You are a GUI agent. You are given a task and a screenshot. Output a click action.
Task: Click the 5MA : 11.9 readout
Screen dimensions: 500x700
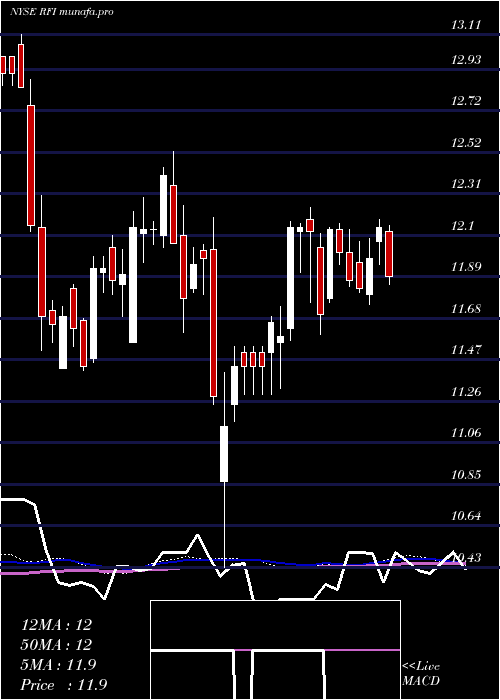click(58, 665)
